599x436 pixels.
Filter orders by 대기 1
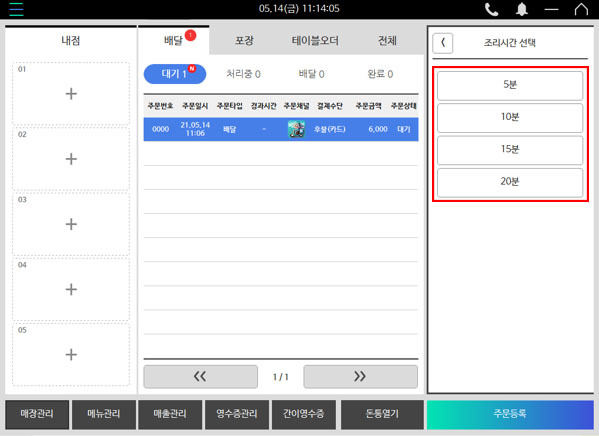[x=175, y=74]
